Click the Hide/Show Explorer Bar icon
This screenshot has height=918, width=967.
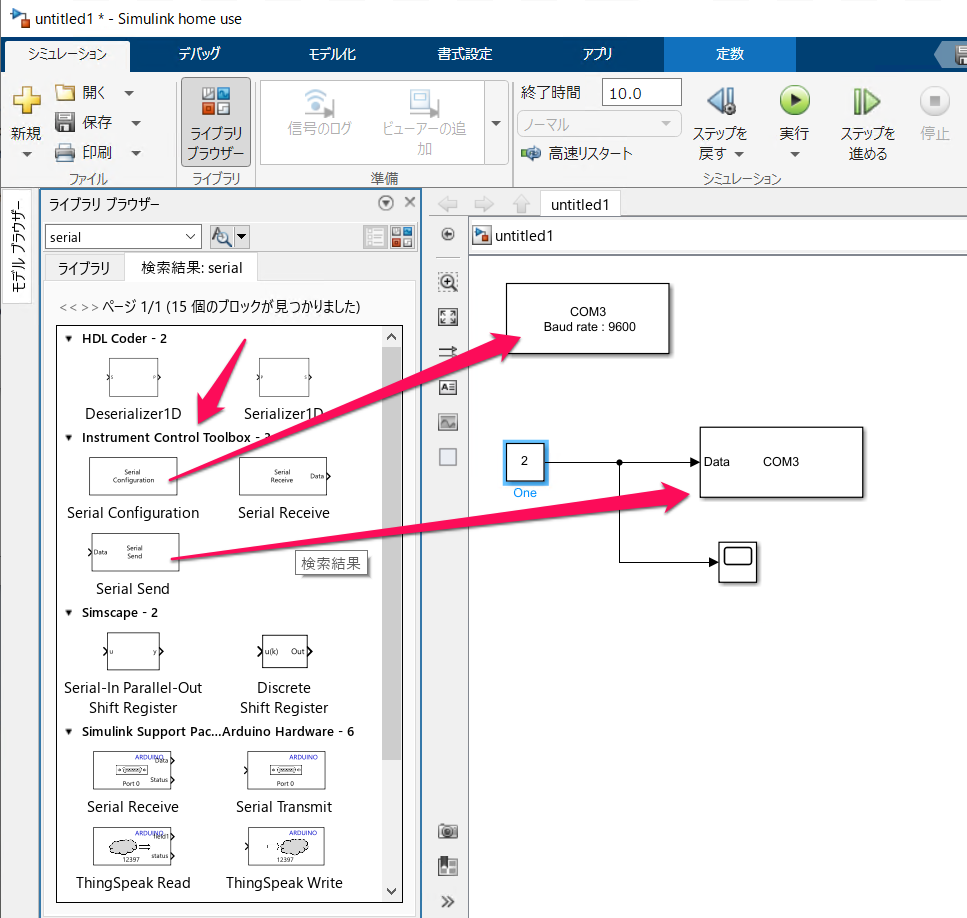pyautogui.click(x=448, y=234)
